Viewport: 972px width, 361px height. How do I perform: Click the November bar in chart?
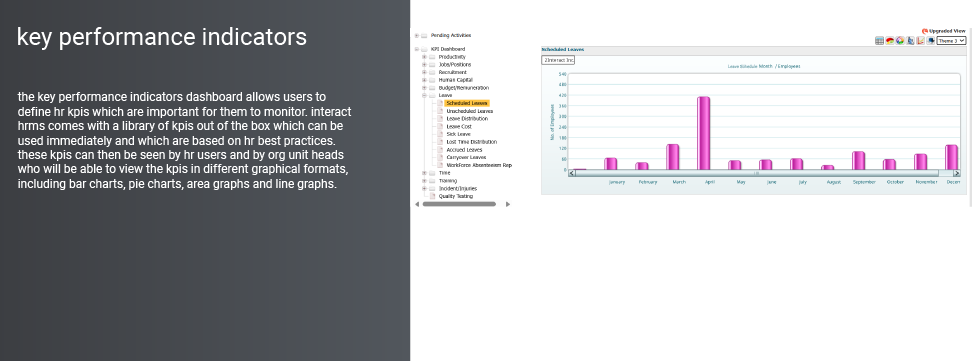coord(921,162)
